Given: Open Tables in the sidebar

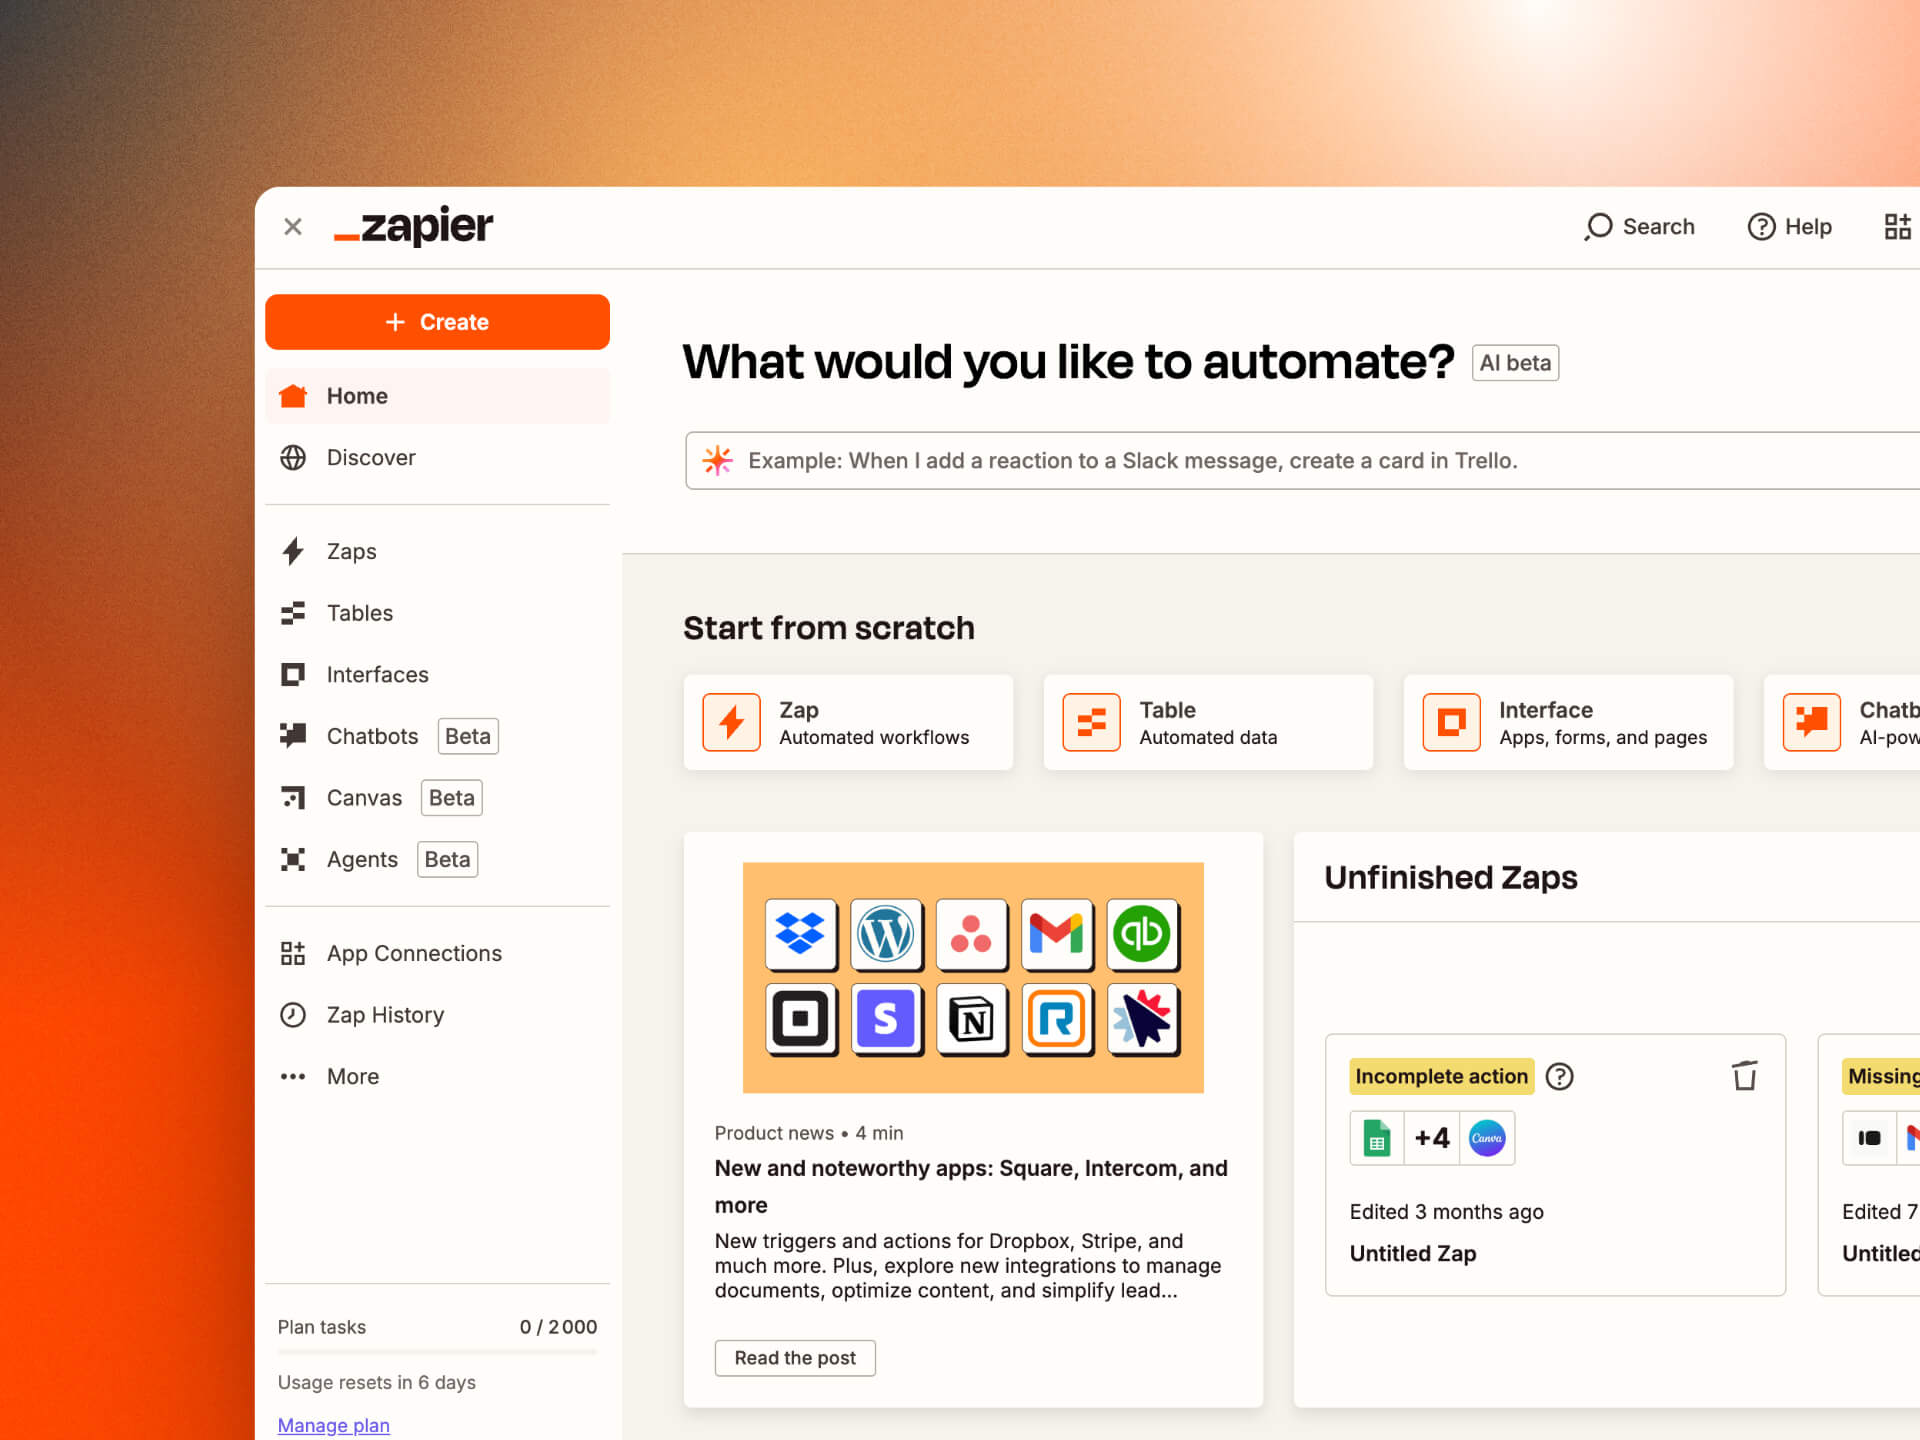Looking at the screenshot, I should pos(437,613).
